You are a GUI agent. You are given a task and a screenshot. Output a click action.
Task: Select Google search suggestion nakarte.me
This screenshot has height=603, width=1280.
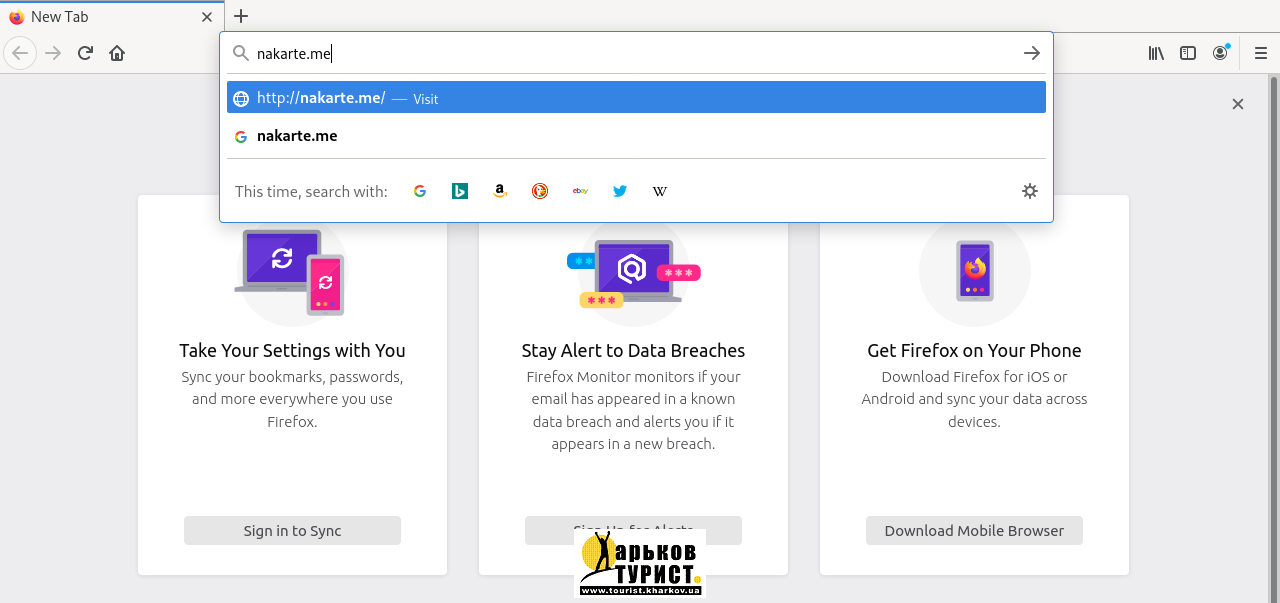636,136
